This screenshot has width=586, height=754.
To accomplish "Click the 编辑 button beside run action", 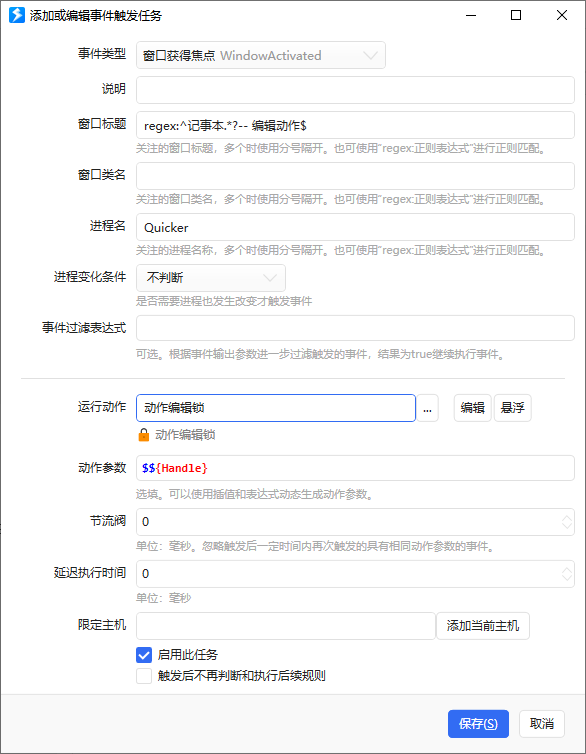I will [473, 408].
